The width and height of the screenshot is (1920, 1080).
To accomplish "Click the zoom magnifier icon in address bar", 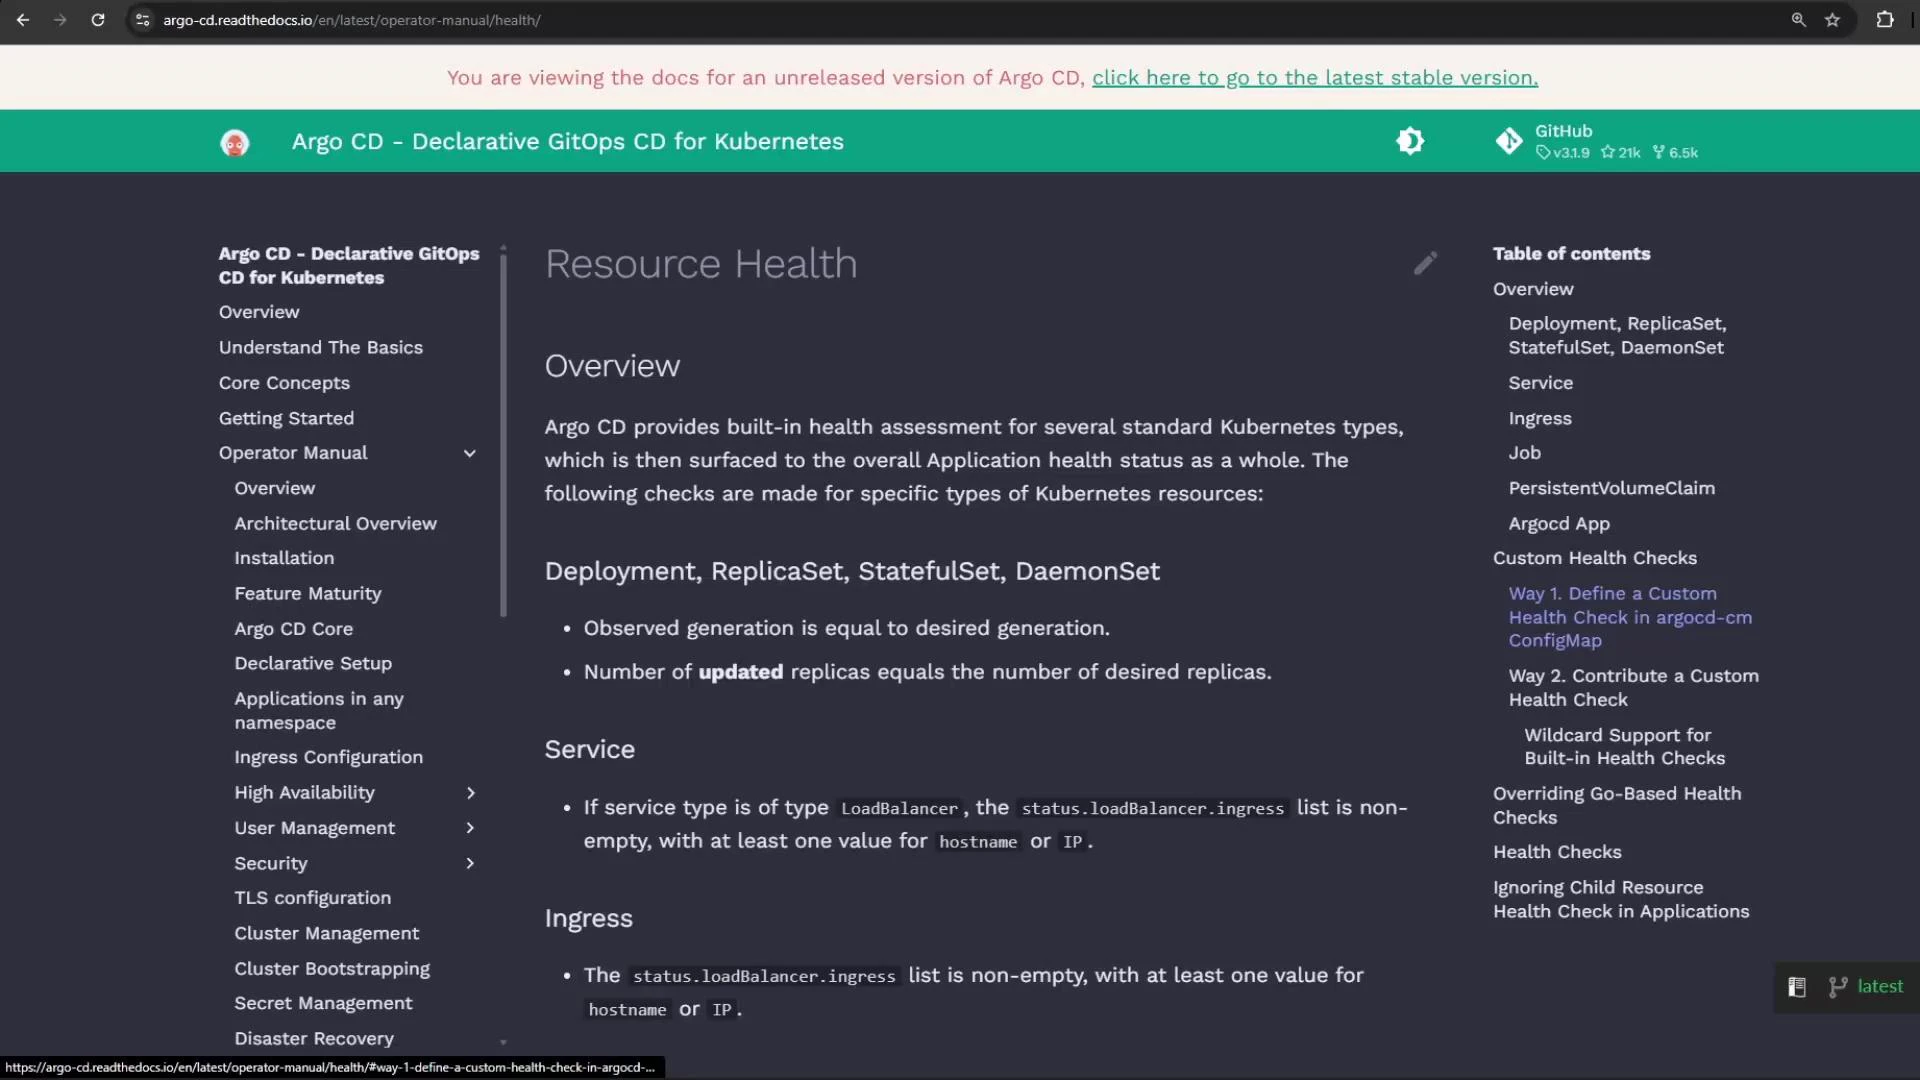I will [x=1799, y=20].
